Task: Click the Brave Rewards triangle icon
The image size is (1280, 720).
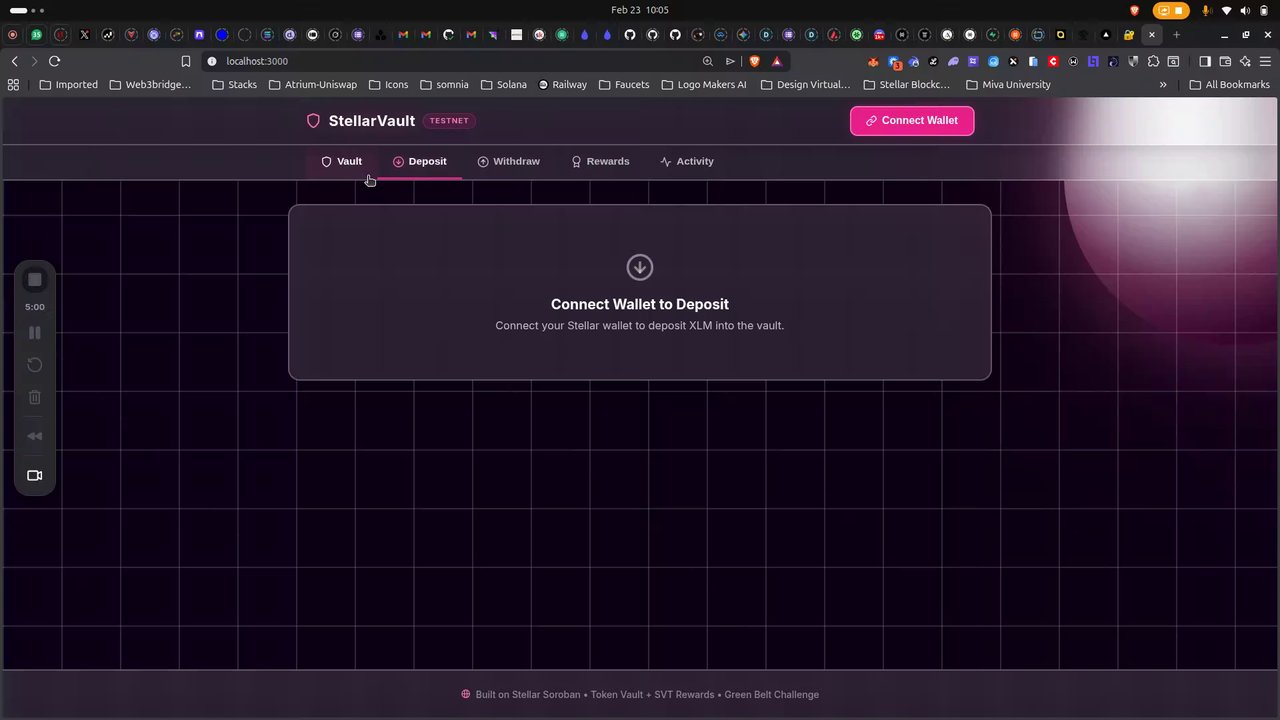Action: [x=776, y=61]
